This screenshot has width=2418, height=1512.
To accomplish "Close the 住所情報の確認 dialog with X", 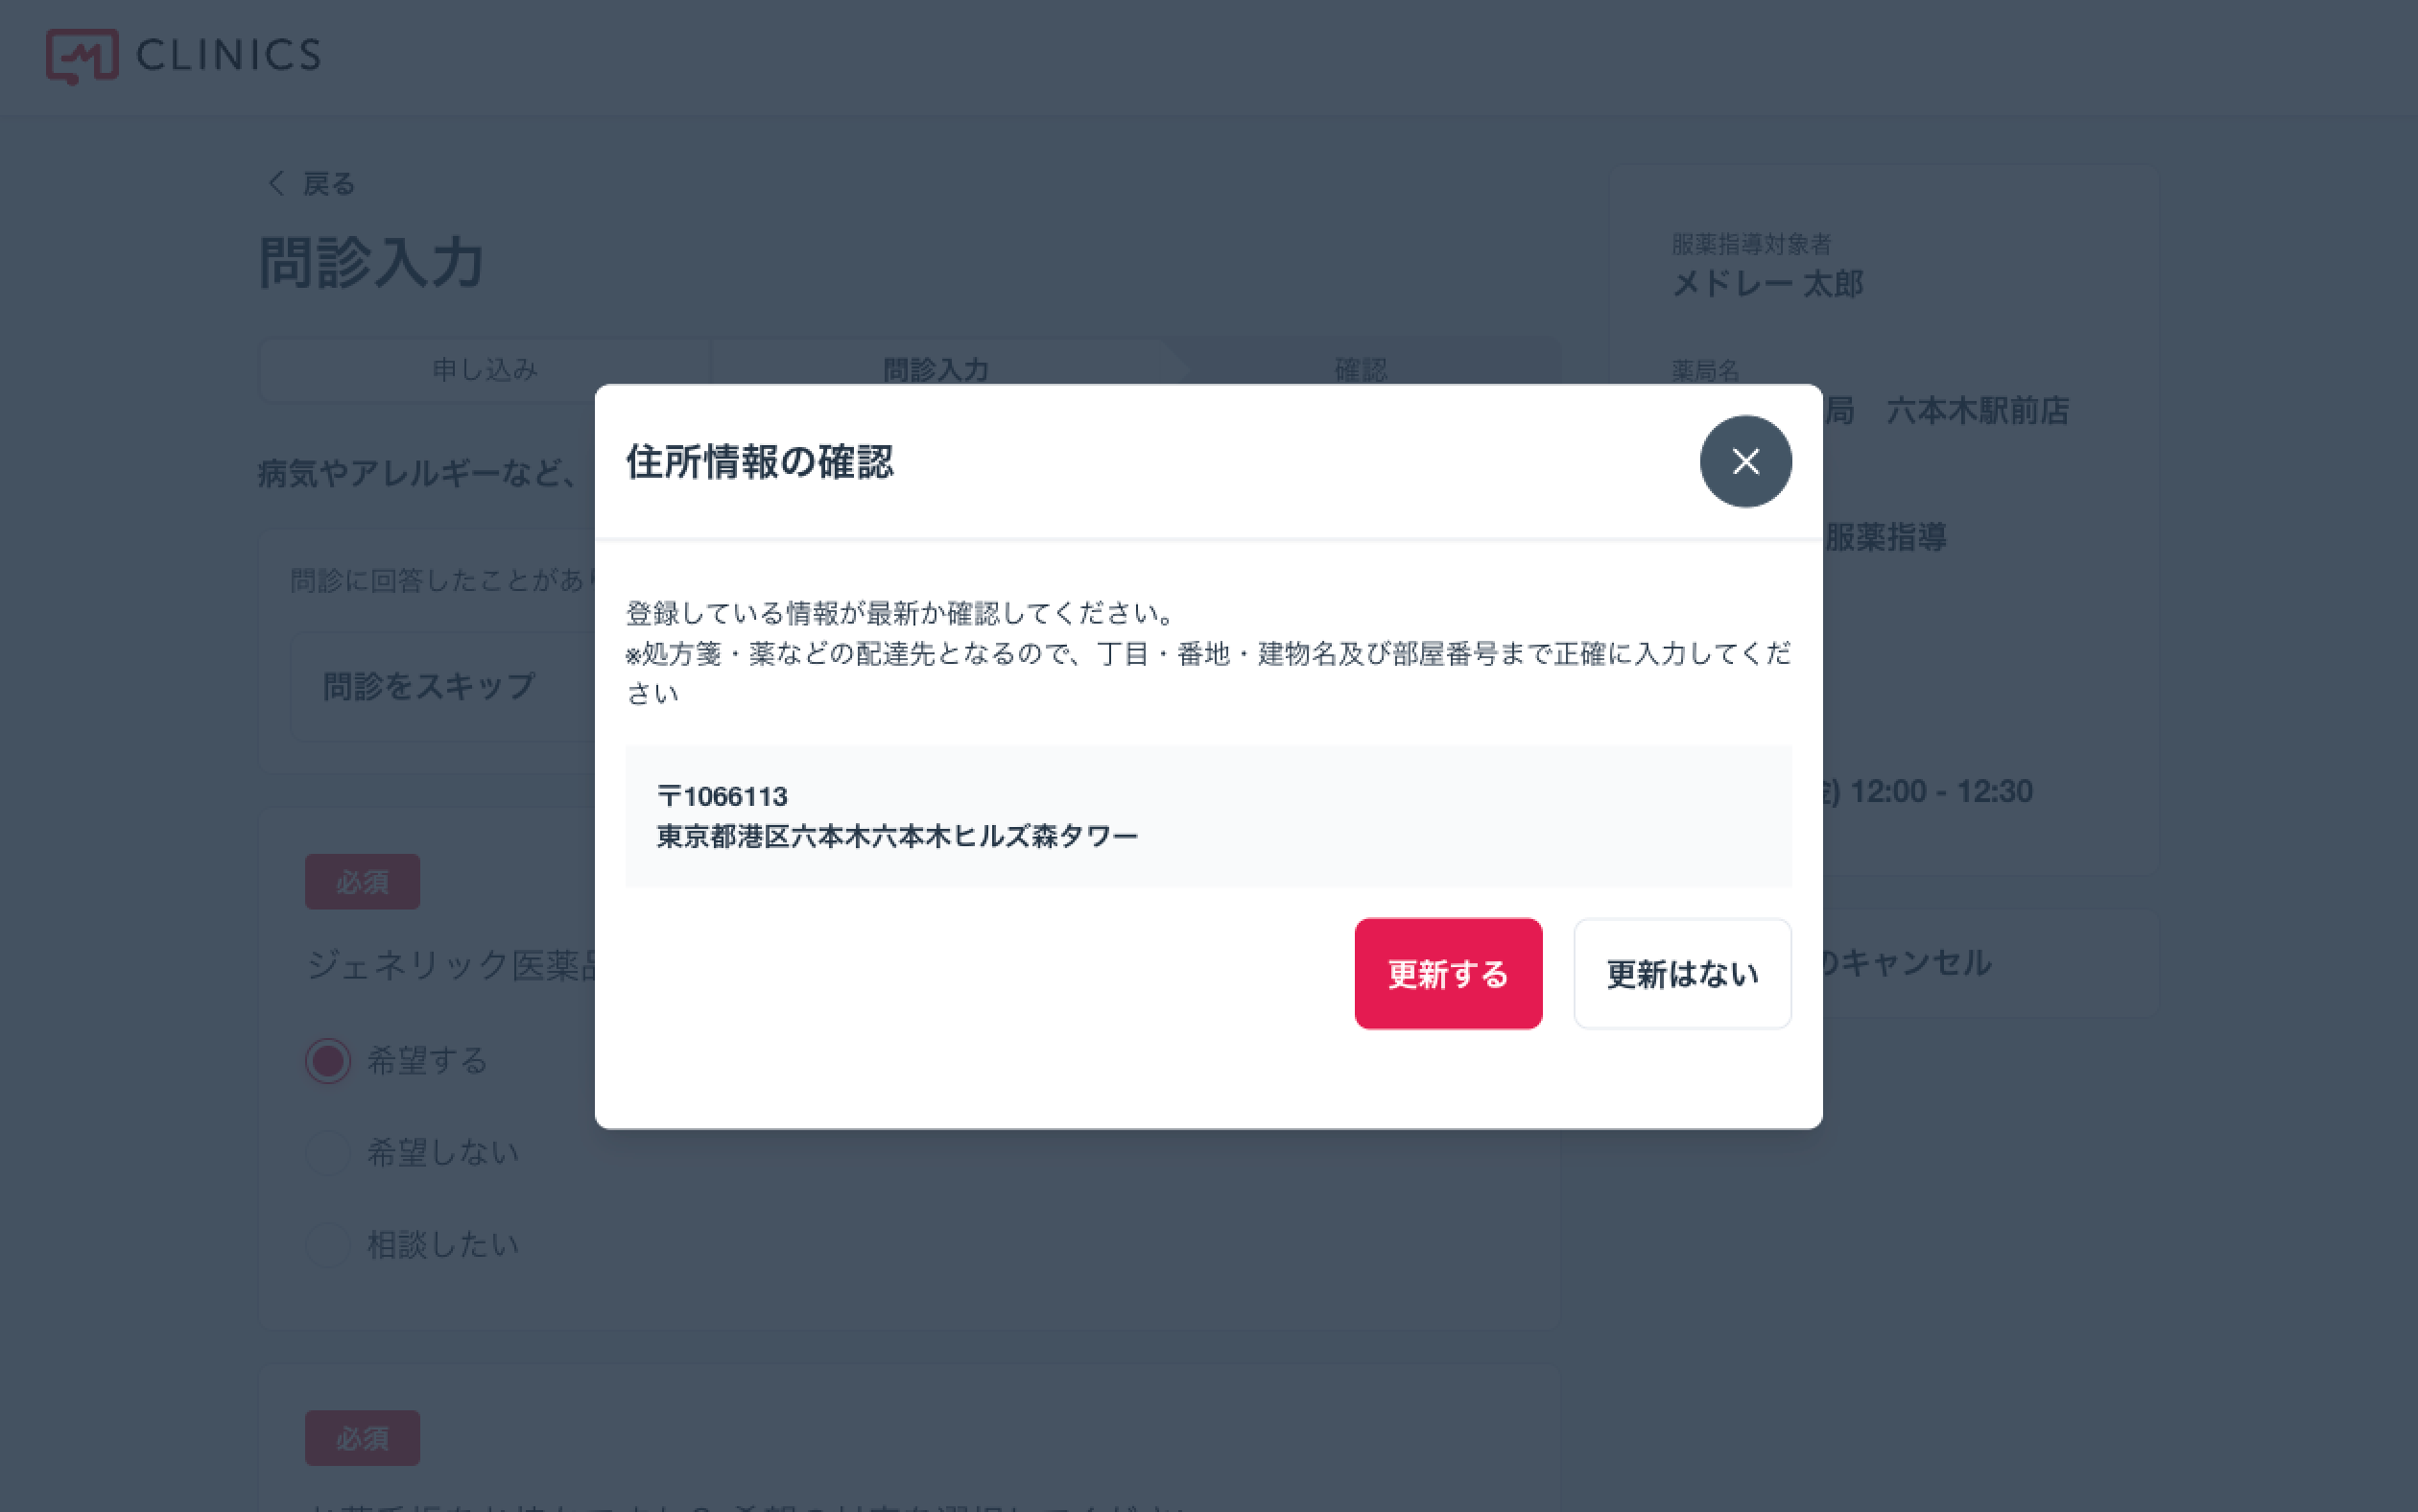I will tap(1745, 461).
